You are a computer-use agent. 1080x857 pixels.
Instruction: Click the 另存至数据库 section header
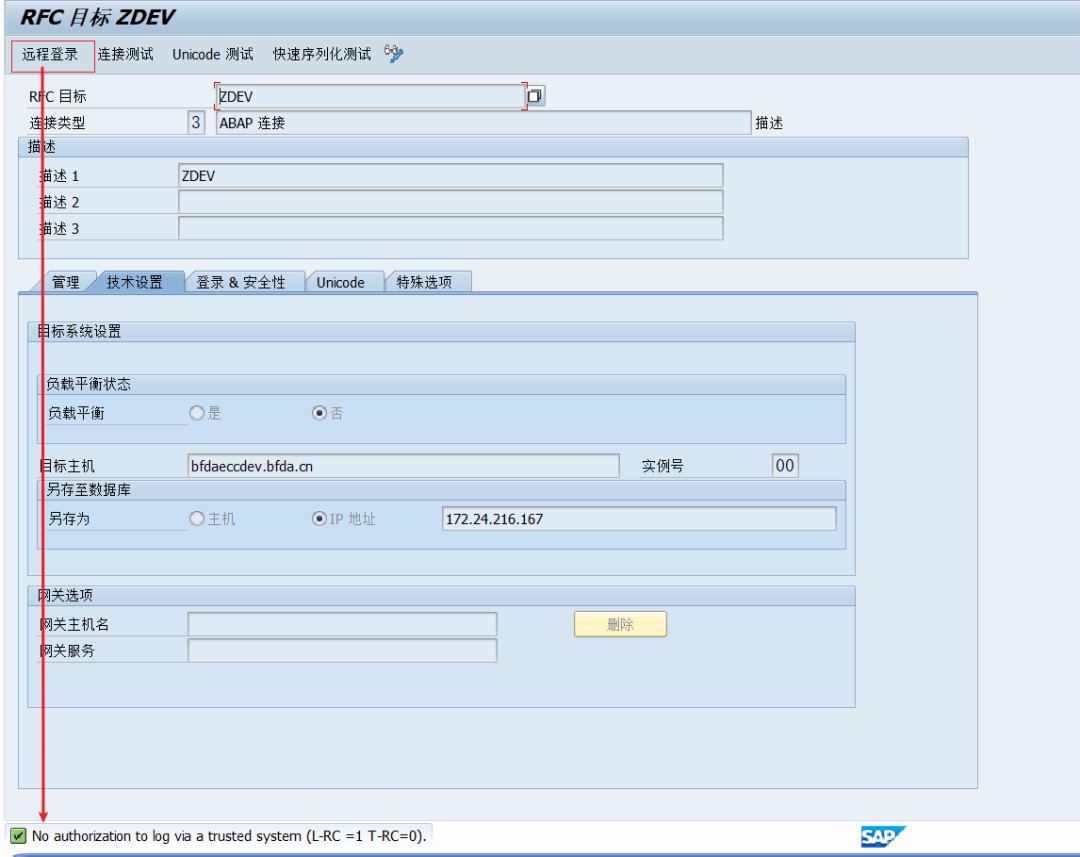coord(441,490)
